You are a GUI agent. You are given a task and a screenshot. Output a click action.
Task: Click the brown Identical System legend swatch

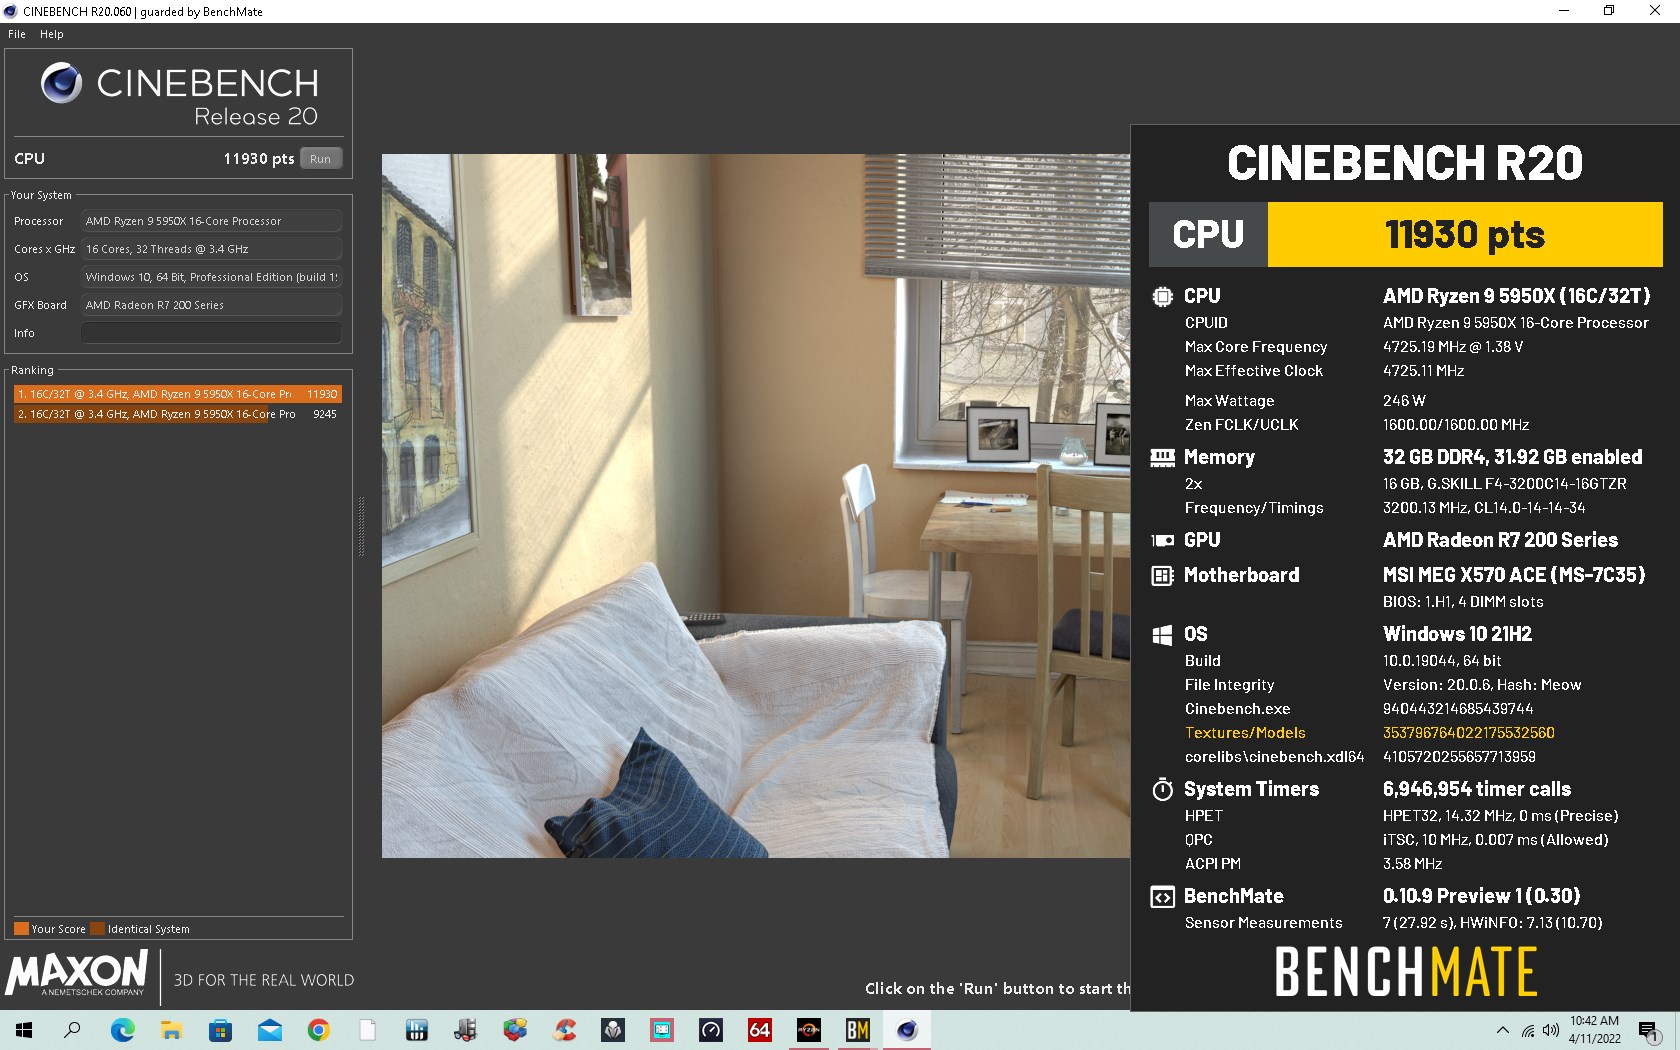tap(97, 928)
